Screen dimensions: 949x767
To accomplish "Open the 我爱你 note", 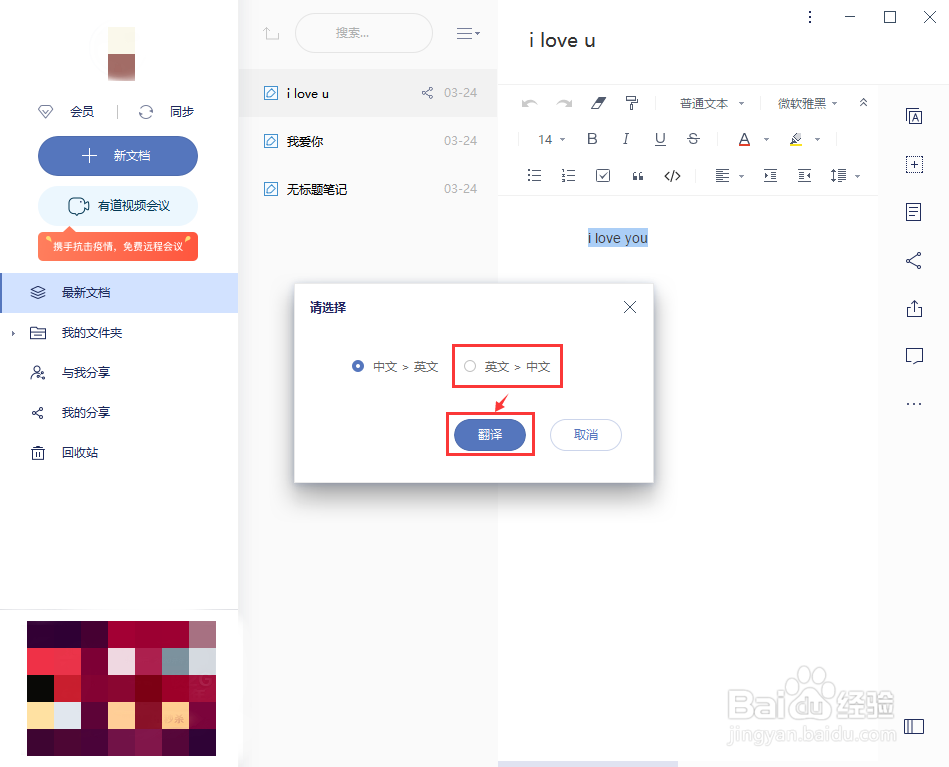I will coord(368,141).
